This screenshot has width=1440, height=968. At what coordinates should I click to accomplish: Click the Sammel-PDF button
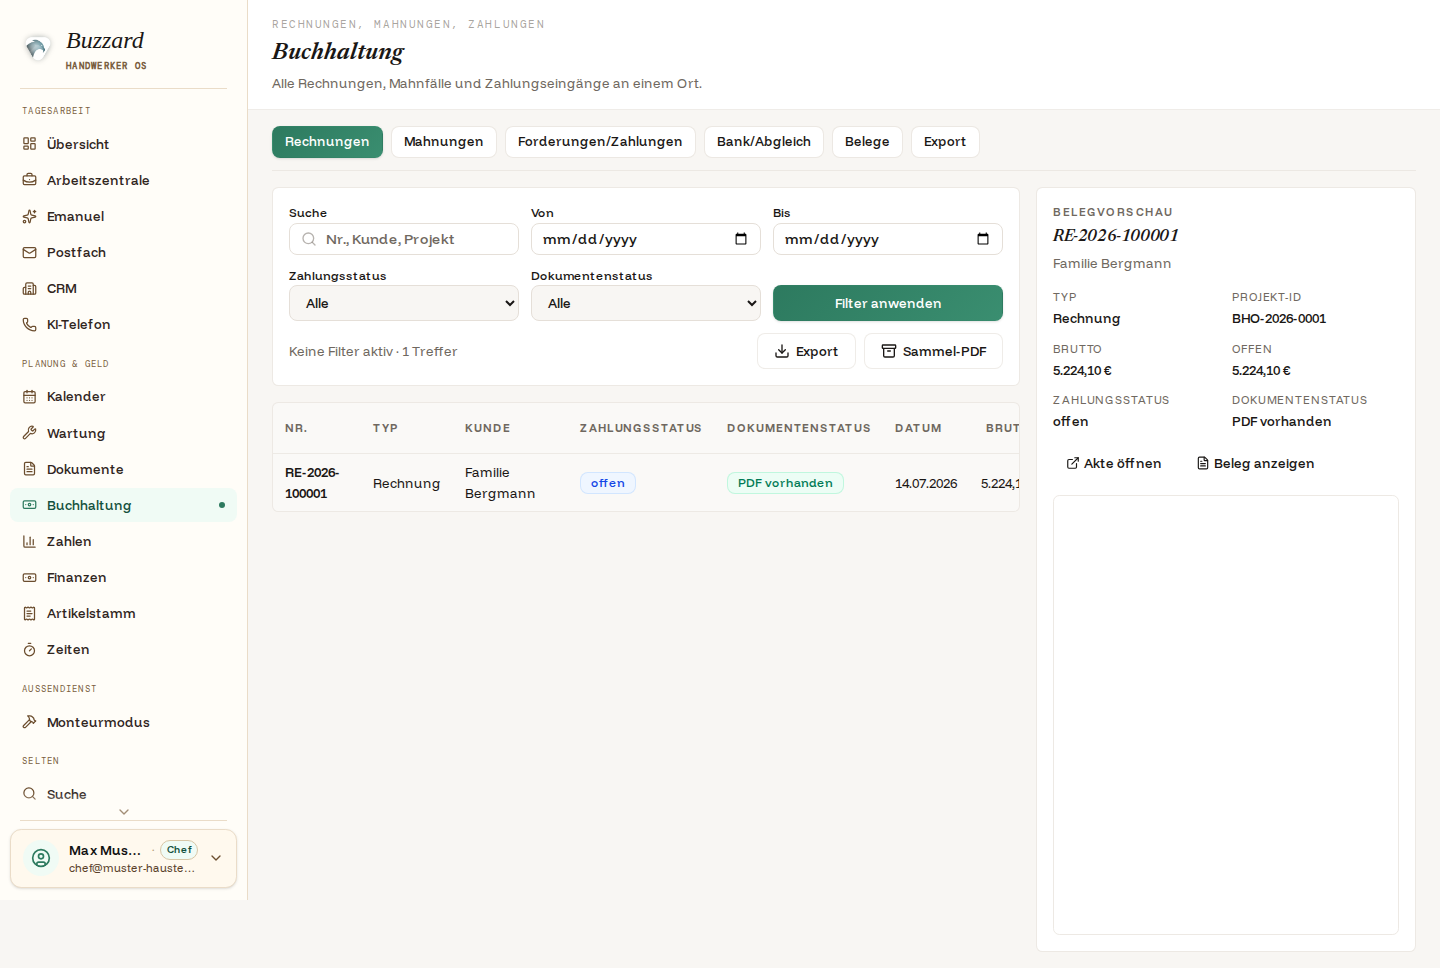934,351
